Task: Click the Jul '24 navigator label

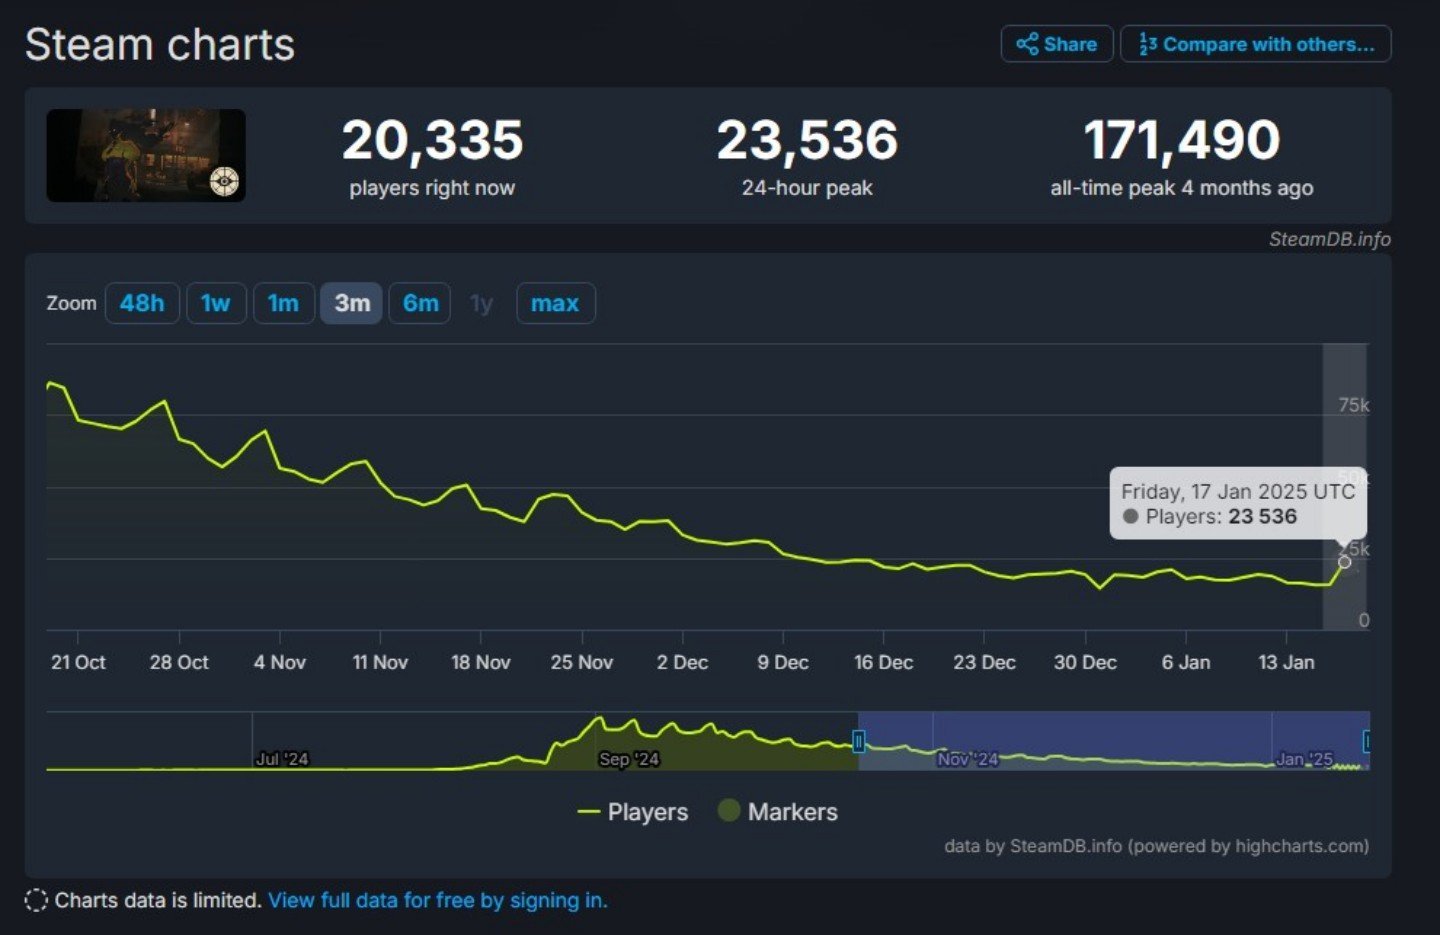Action: coord(282,759)
